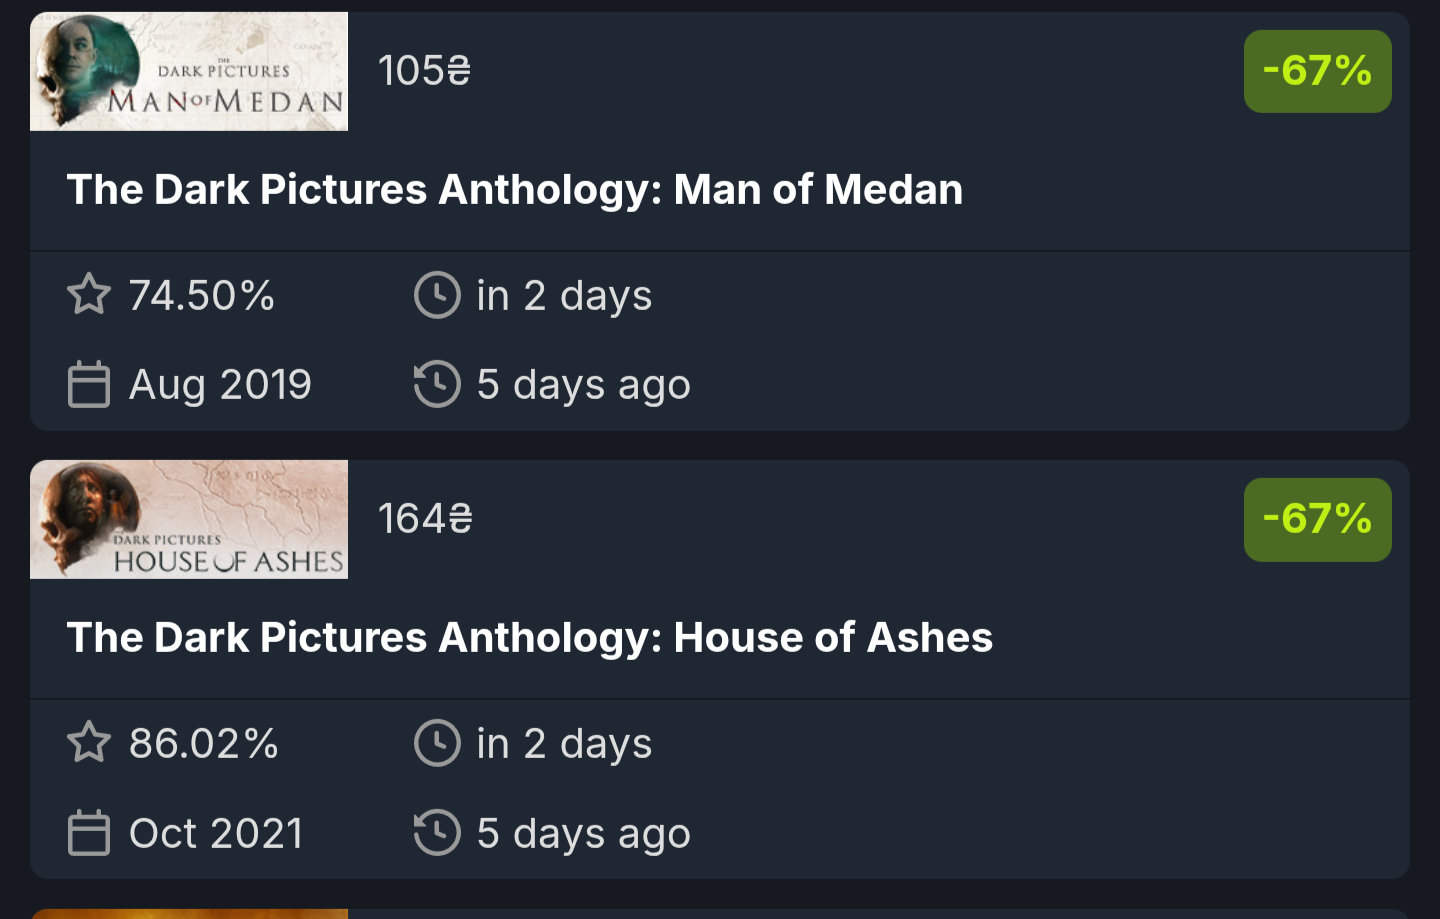Screen dimensions: 1440x919
Task: Click the 164₴ price of House of Ashes
Action: [x=425, y=519]
